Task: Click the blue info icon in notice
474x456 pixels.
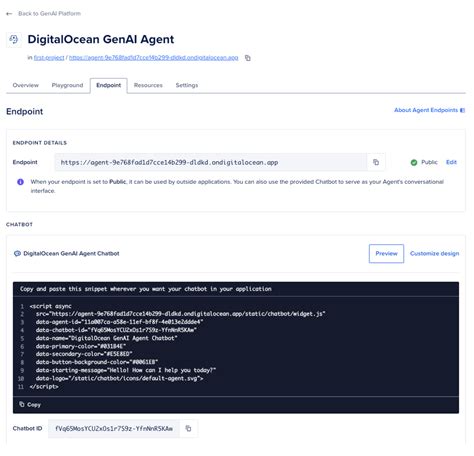Action: (20, 182)
